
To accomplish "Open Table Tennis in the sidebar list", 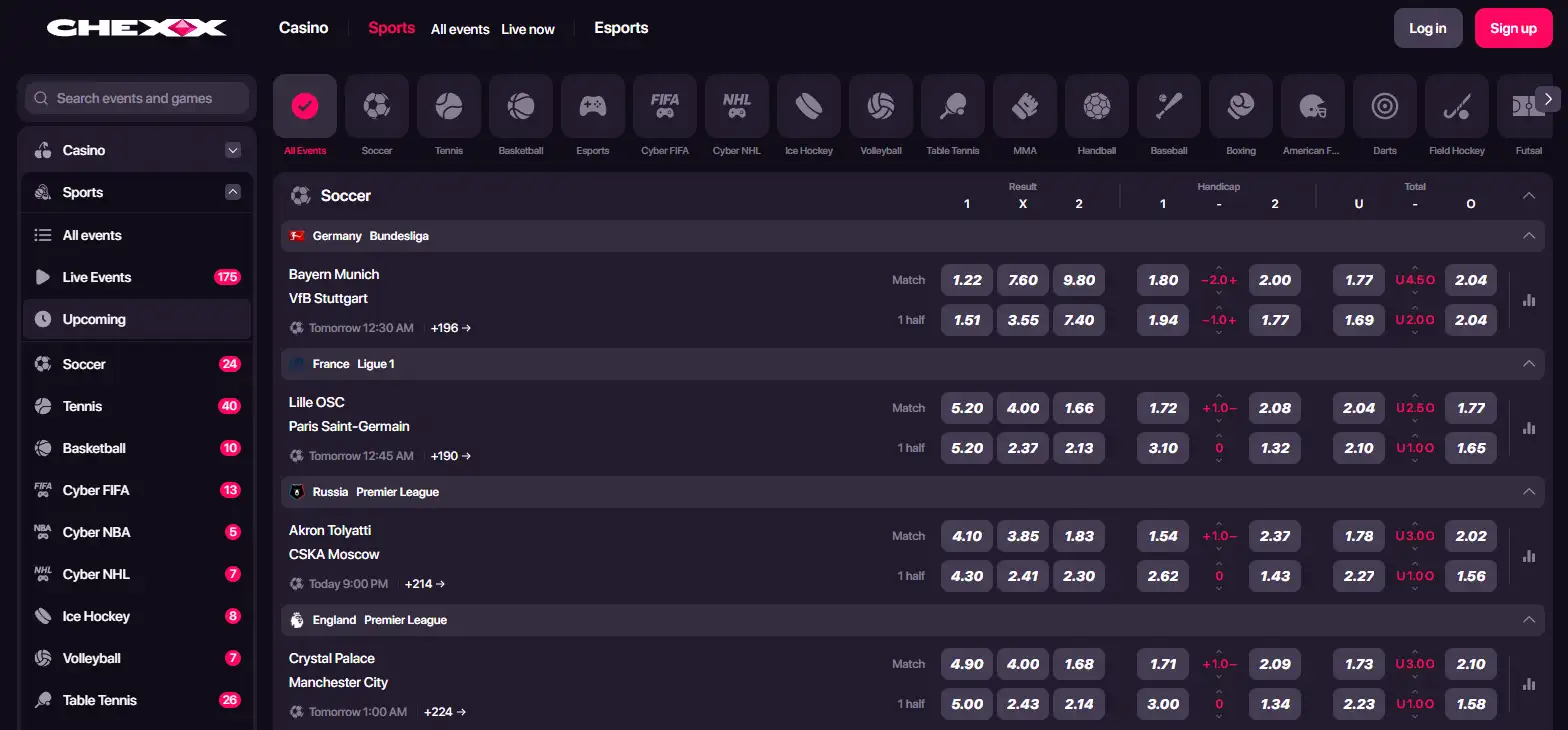I will tap(137, 700).
